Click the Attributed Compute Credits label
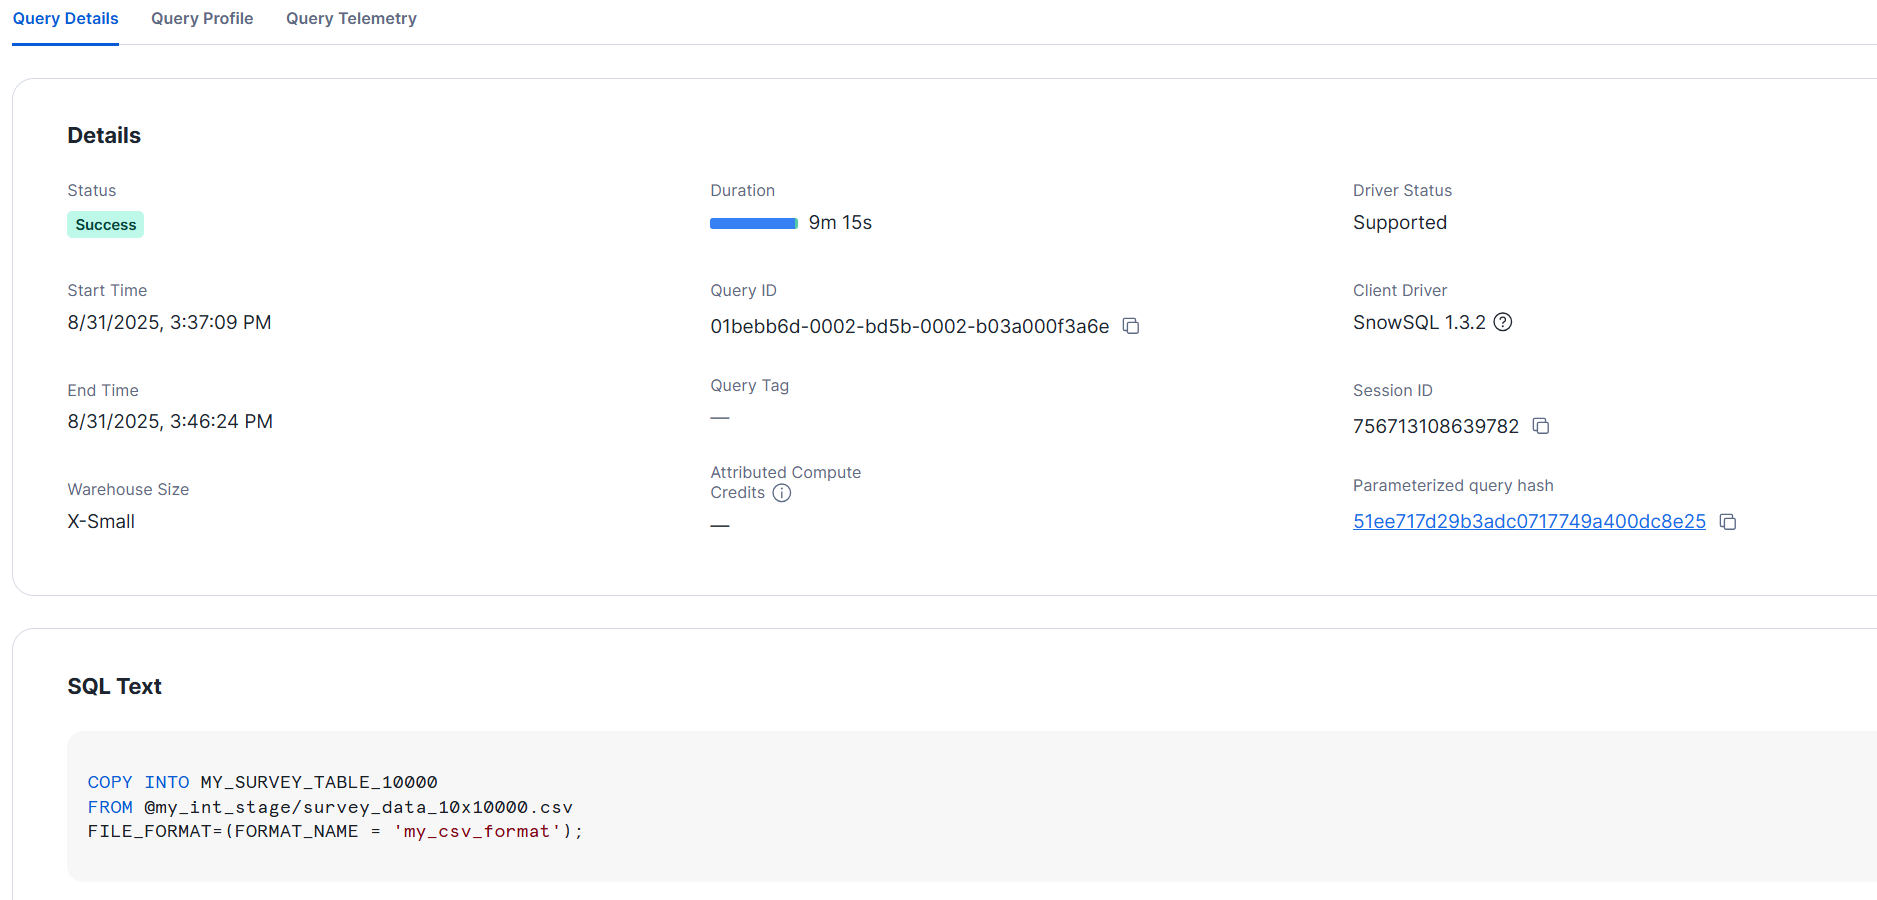1877x900 pixels. click(785, 482)
